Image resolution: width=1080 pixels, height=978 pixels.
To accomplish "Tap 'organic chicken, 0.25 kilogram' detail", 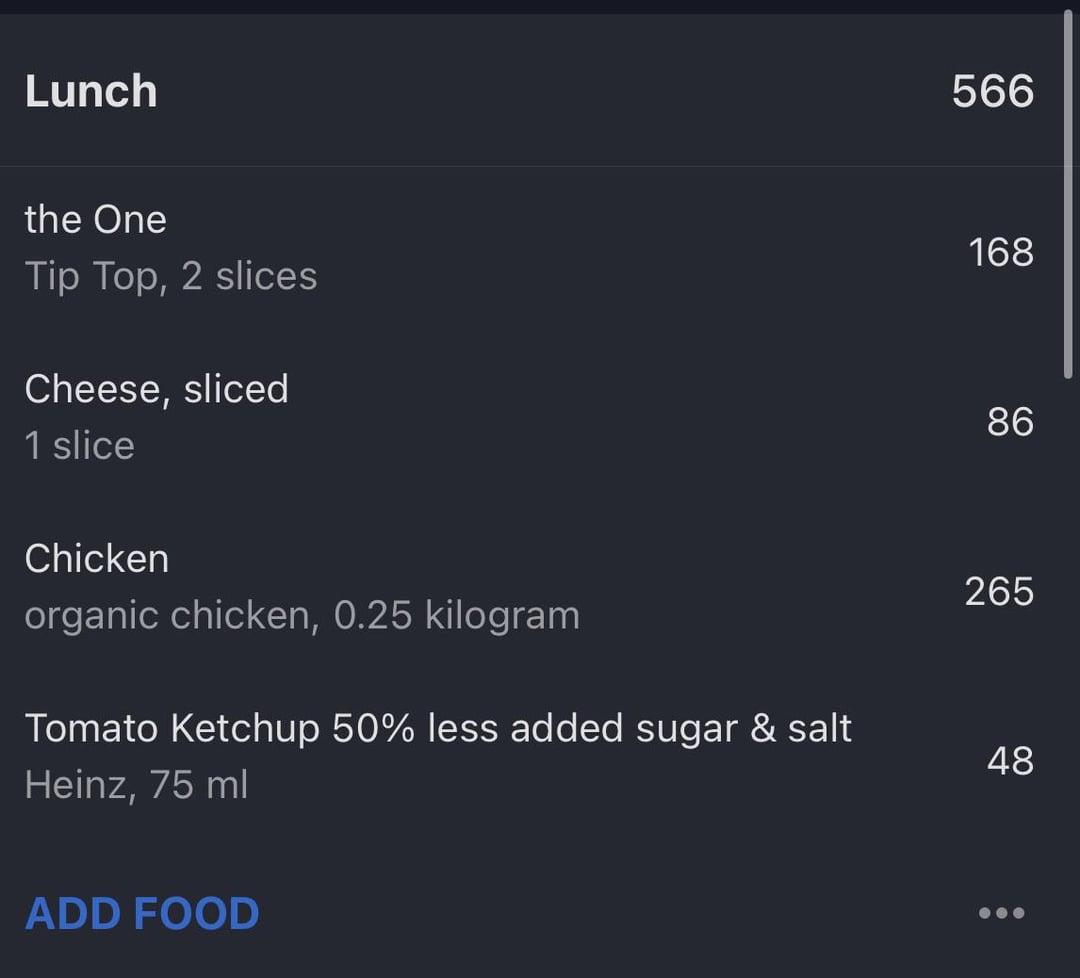I will [302, 616].
